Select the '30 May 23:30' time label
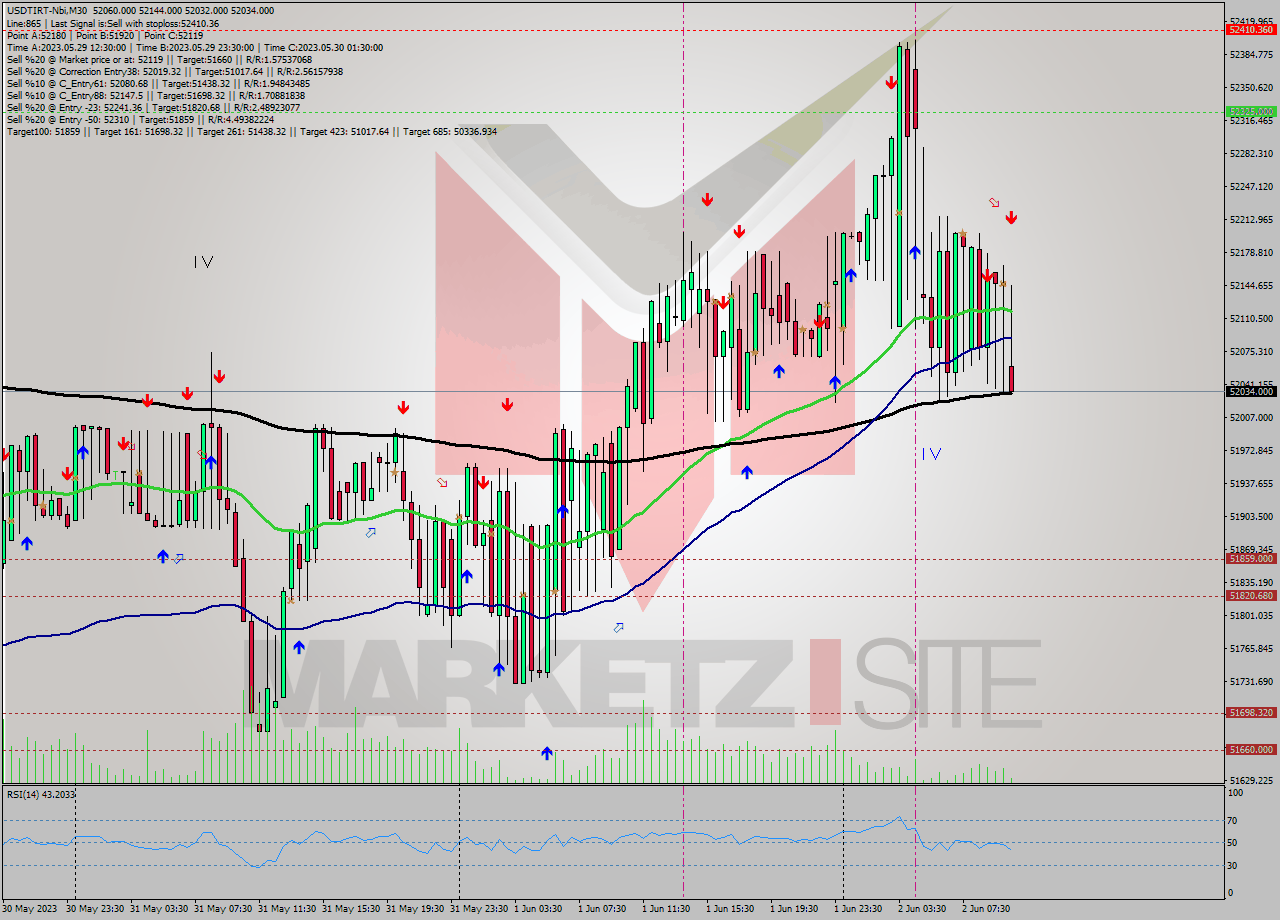The height and width of the screenshot is (920, 1280). point(95,908)
